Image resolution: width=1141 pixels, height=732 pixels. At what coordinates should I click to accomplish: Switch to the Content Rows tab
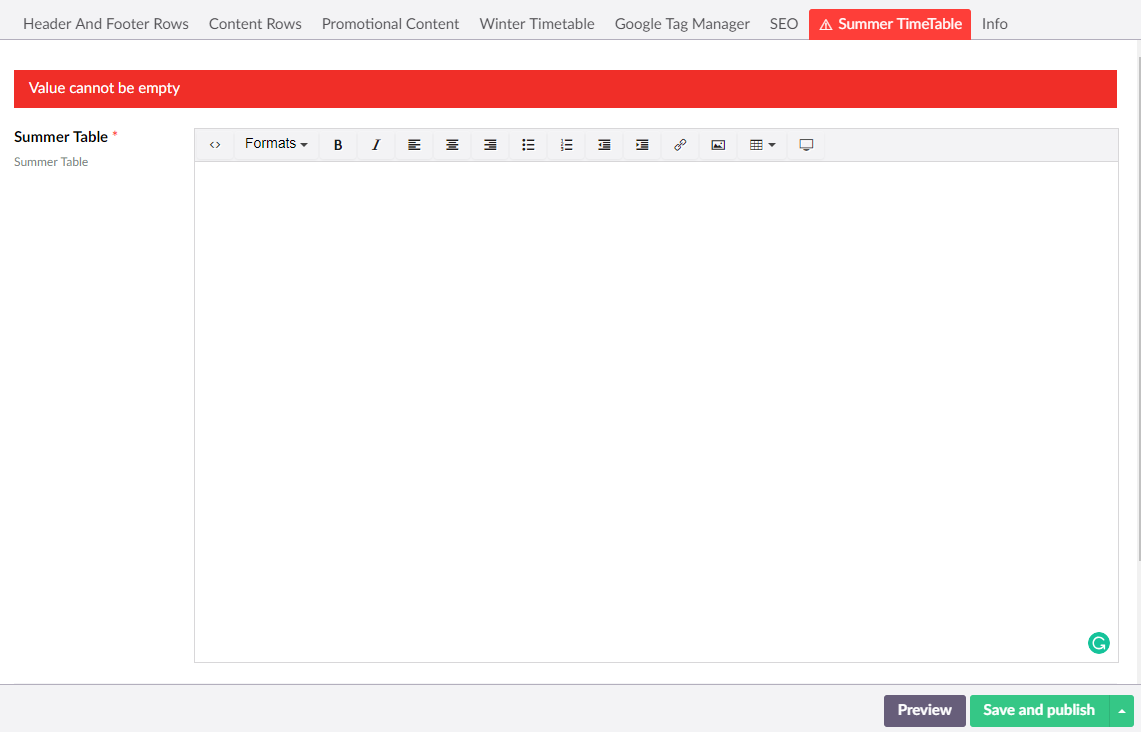coord(255,24)
